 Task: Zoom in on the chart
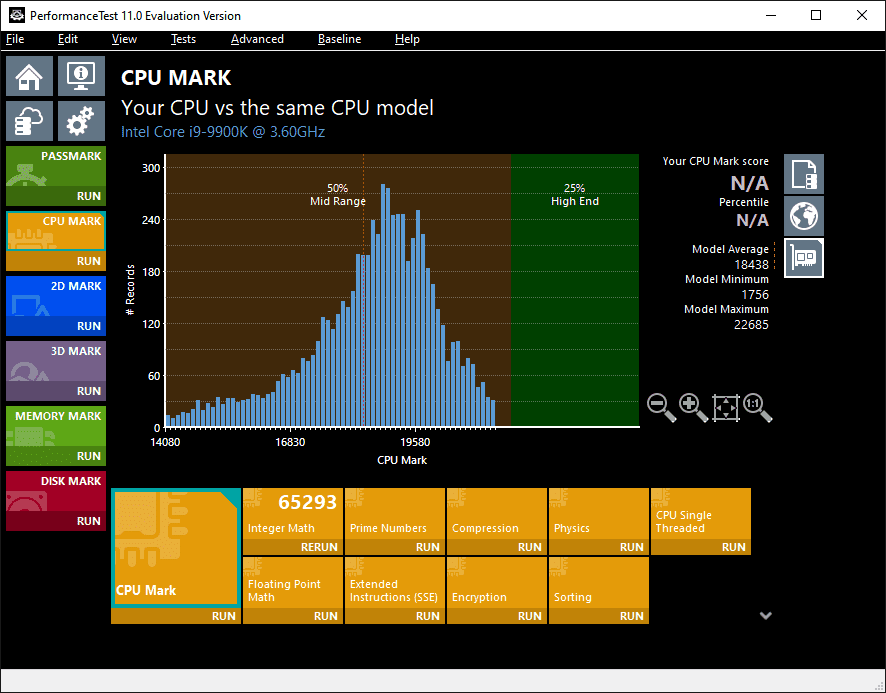[x=693, y=408]
